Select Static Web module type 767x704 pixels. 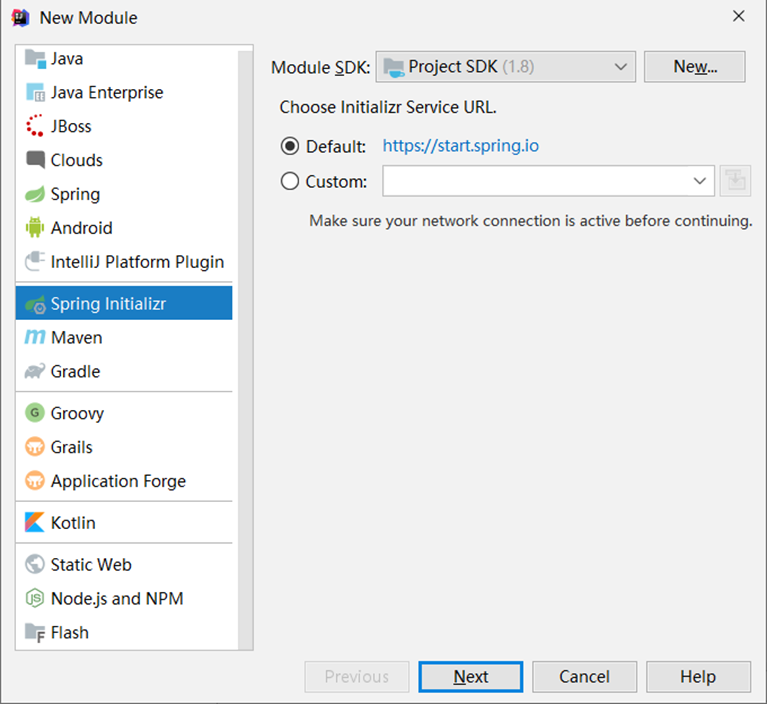(x=91, y=565)
